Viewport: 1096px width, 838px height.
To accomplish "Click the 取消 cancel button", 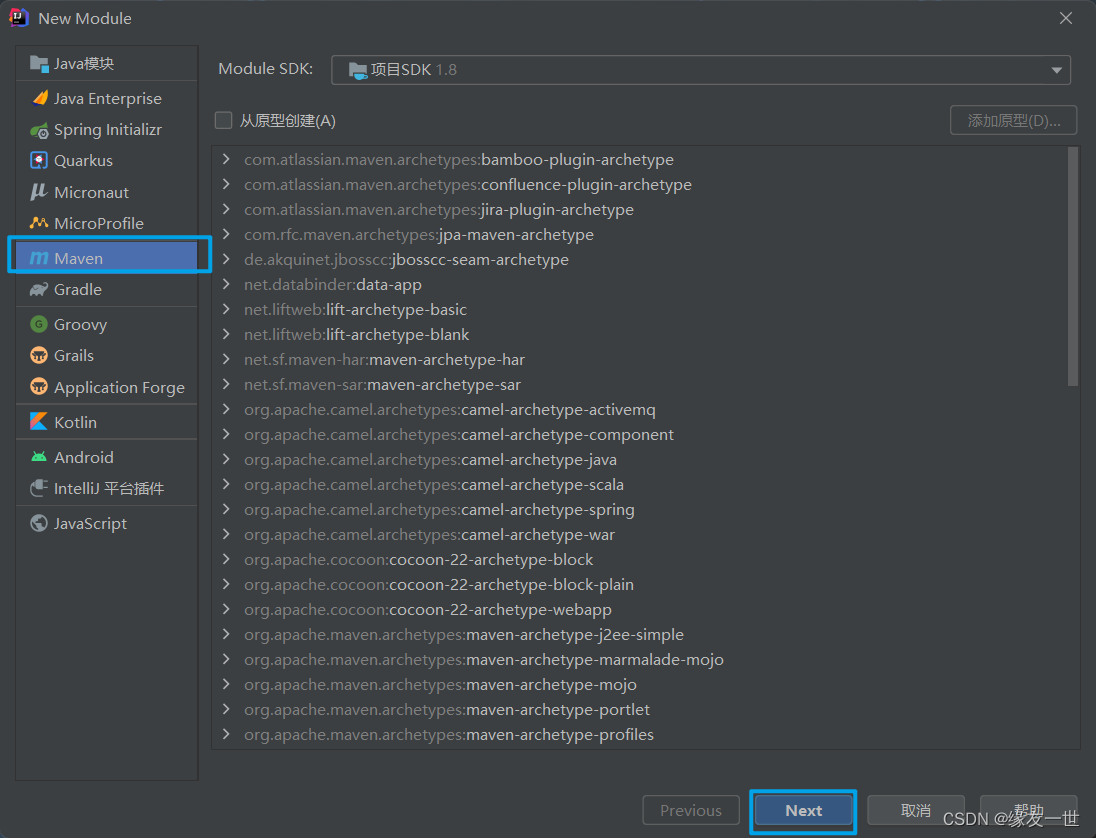I will pos(915,811).
